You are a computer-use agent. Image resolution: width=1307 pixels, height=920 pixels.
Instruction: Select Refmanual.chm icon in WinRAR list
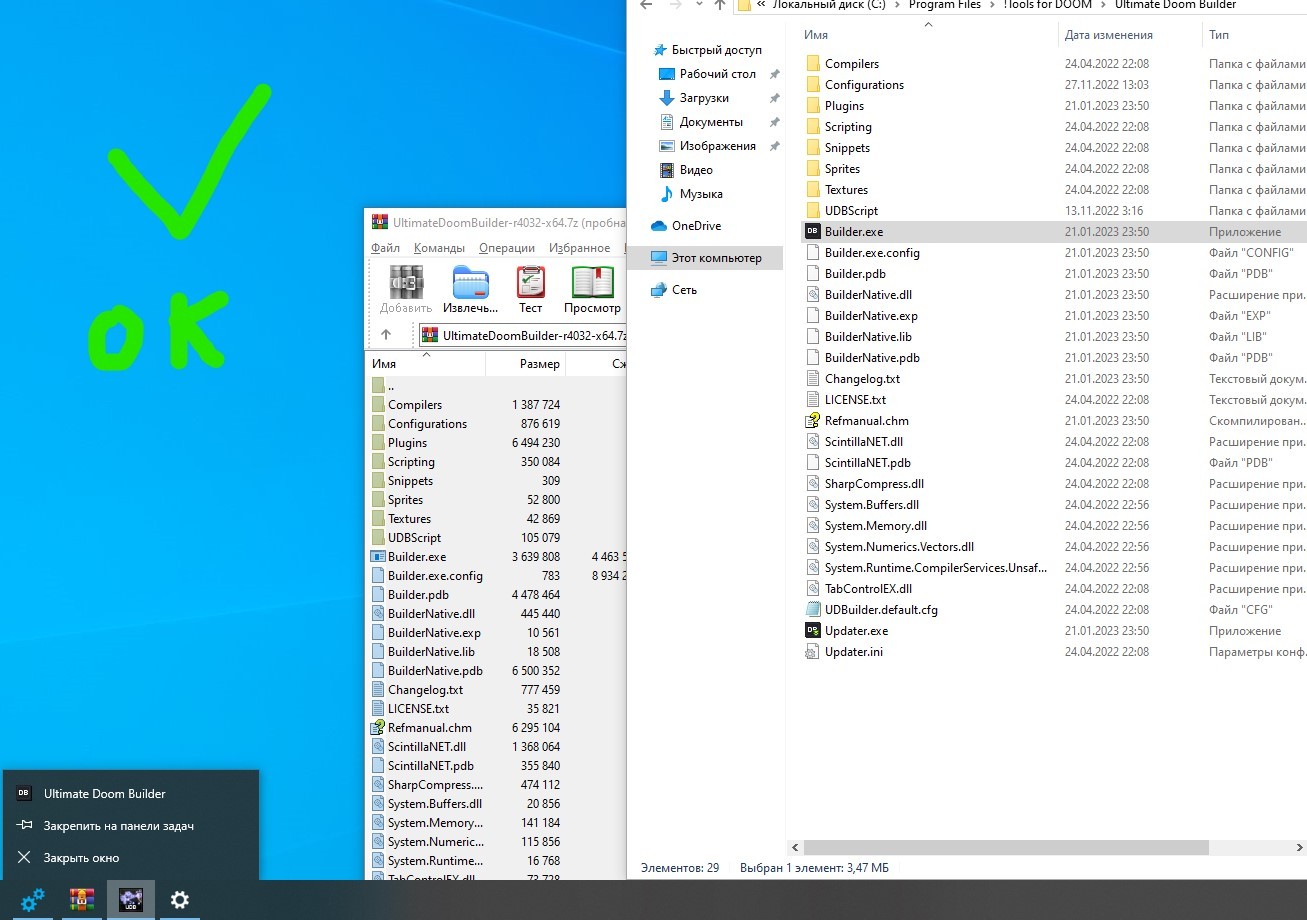[378, 727]
